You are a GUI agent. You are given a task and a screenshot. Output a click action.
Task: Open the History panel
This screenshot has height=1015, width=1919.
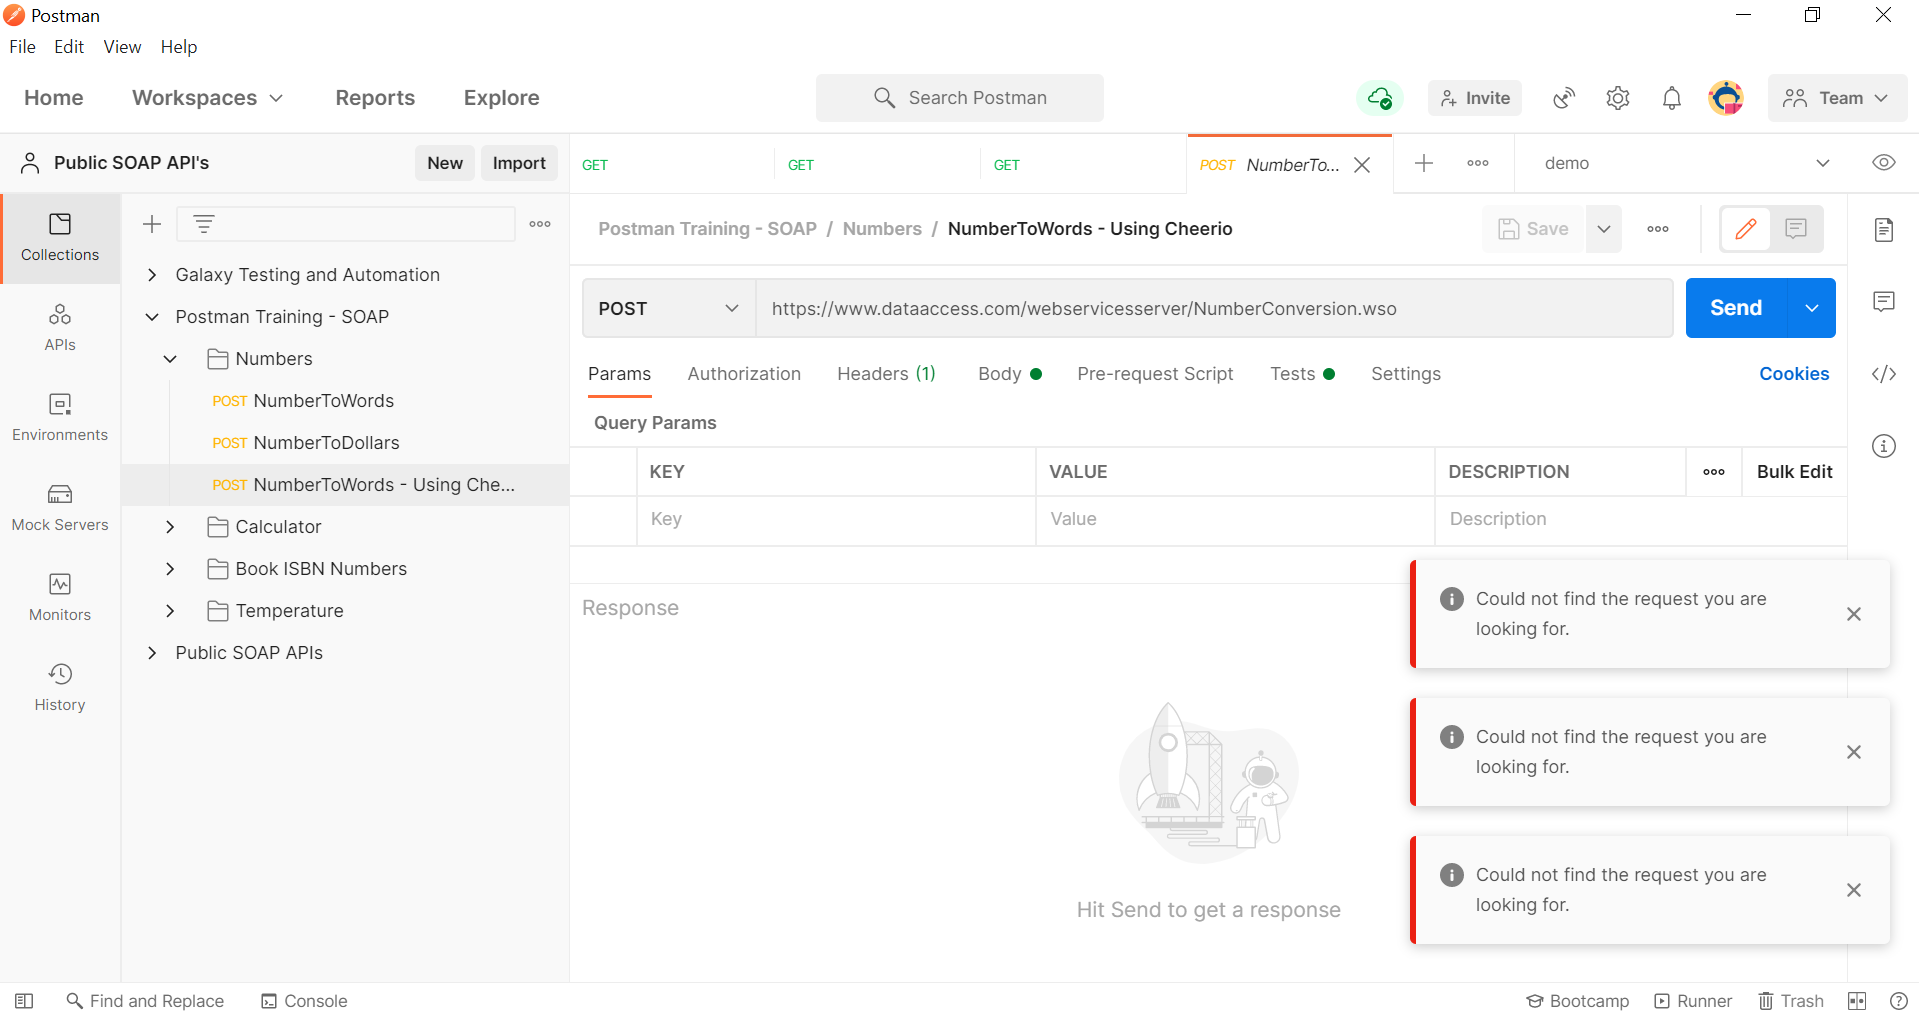click(x=59, y=687)
